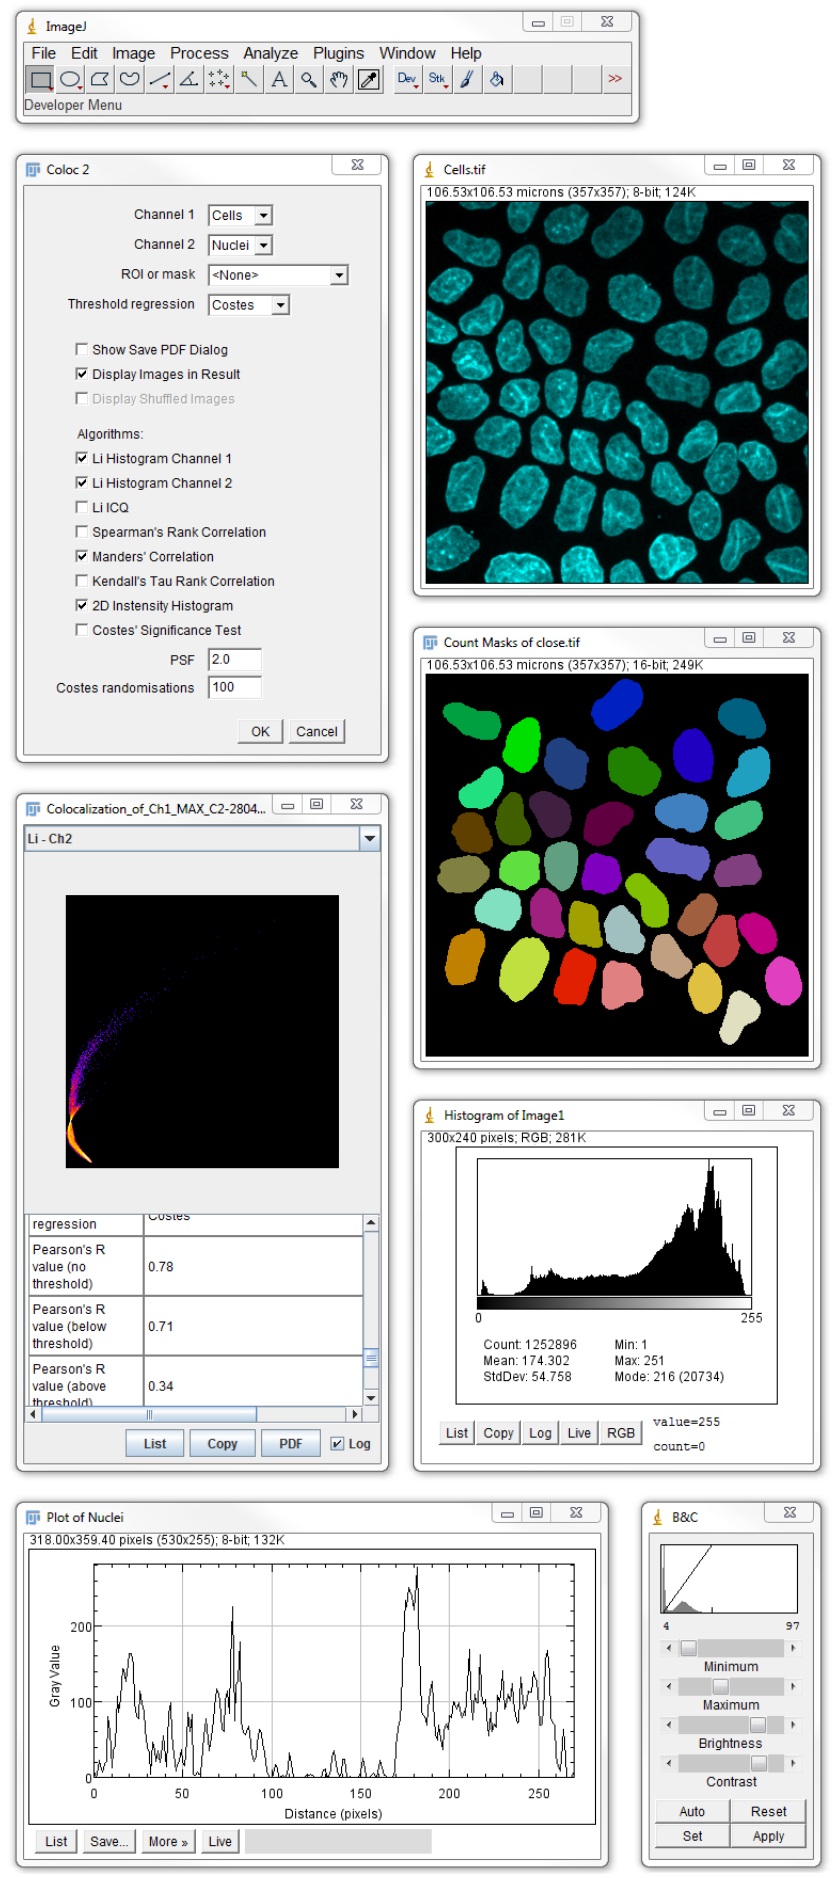836x1878 pixels.
Task: Click the ImageJ microscope icon in title bar
Action: [32, 26]
